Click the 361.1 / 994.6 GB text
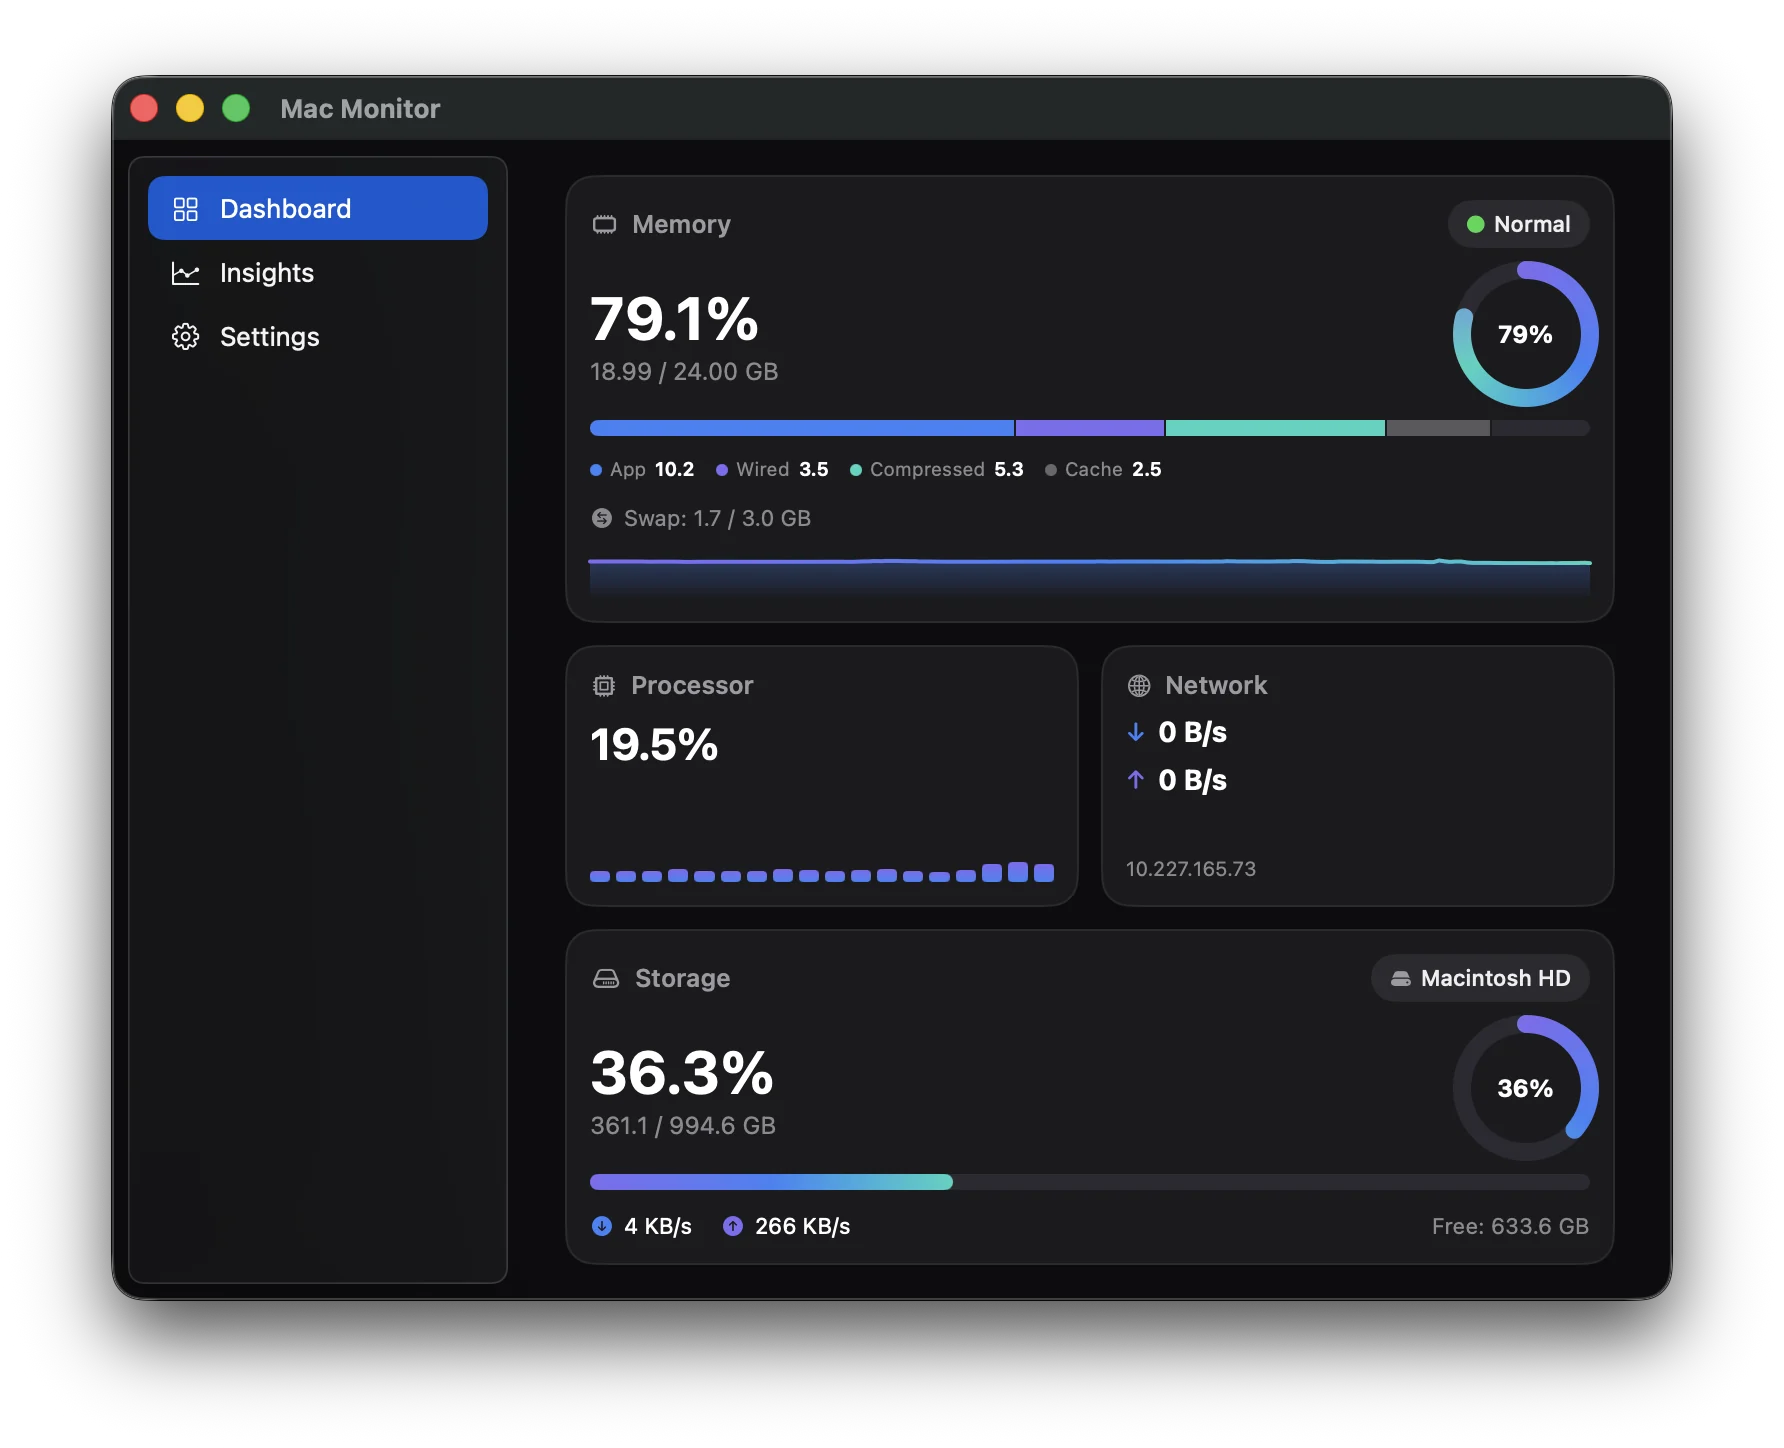 coord(683,1126)
